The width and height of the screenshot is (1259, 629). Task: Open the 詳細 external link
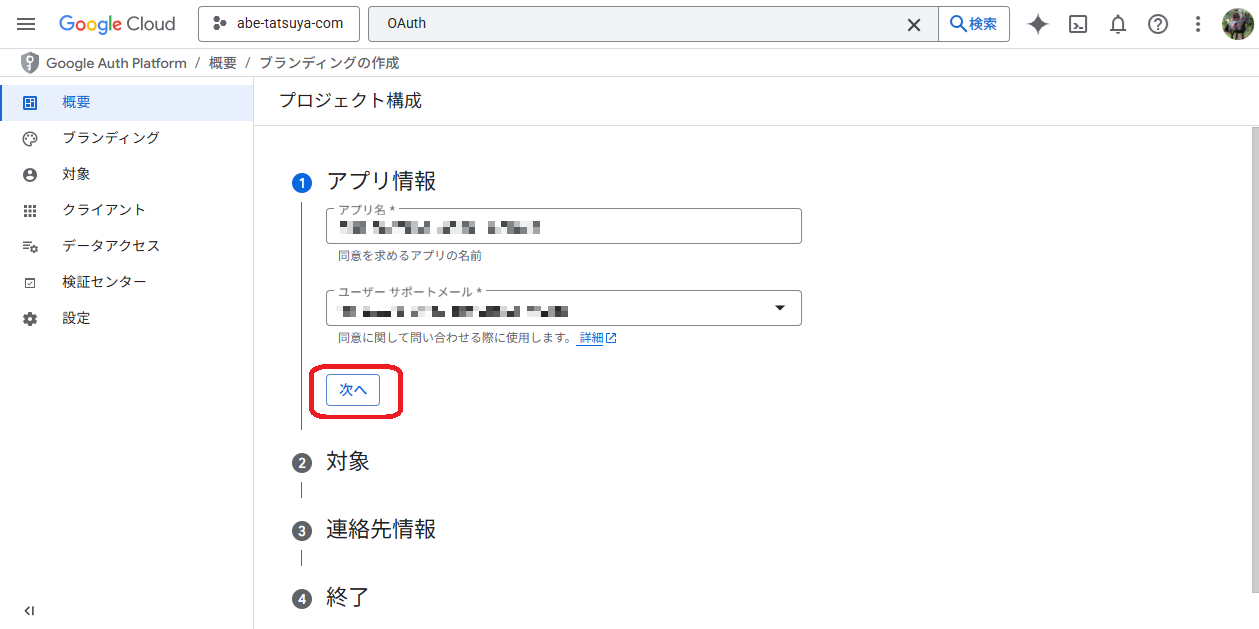pyautogui.click(x=597, y=338)
